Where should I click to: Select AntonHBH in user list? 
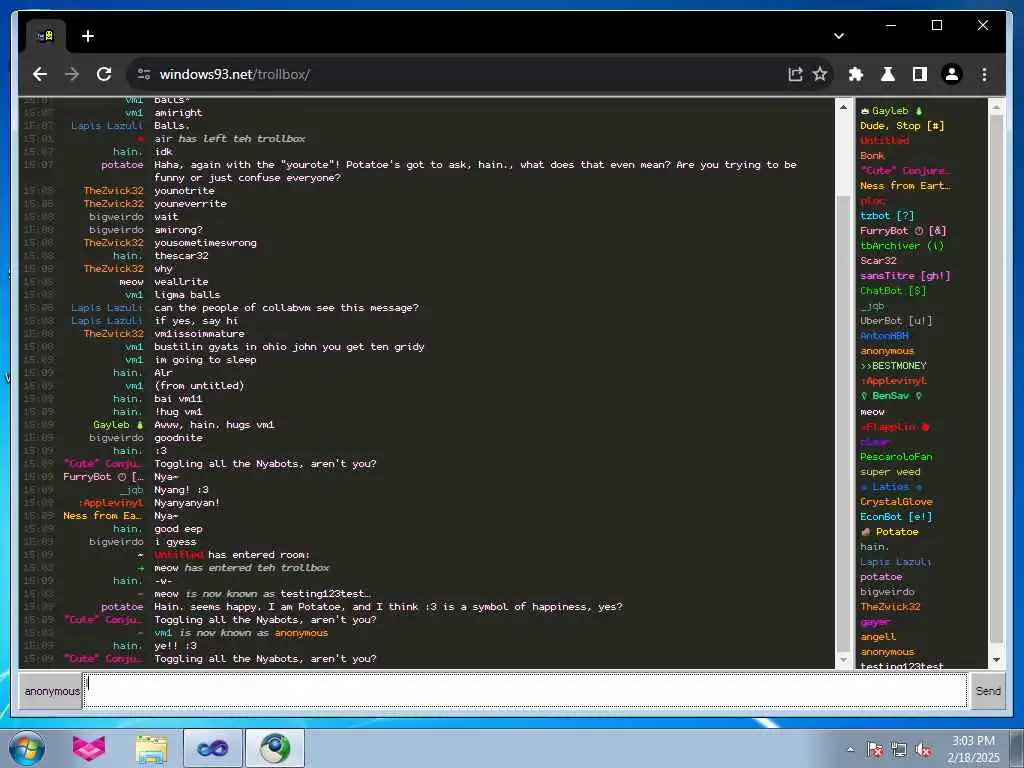[x=884, y=336]
